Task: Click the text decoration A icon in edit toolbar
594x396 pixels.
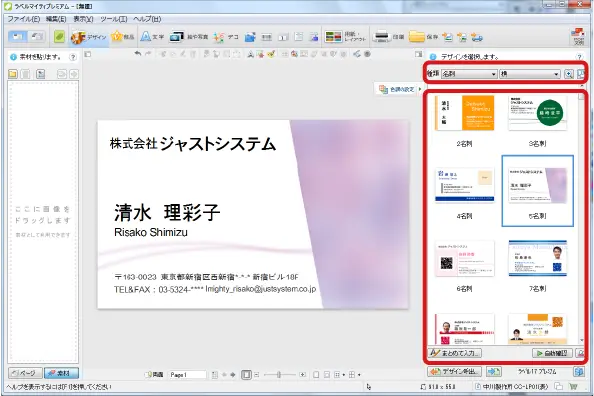Action: (x=250, y=54)
